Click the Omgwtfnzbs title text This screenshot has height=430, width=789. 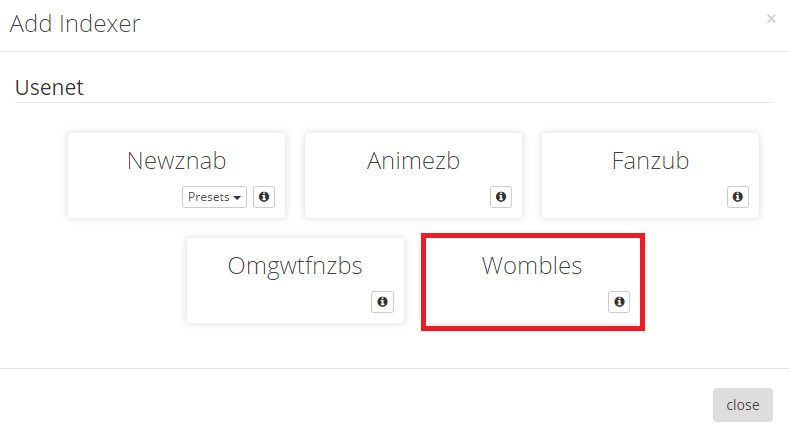point(295,265)
